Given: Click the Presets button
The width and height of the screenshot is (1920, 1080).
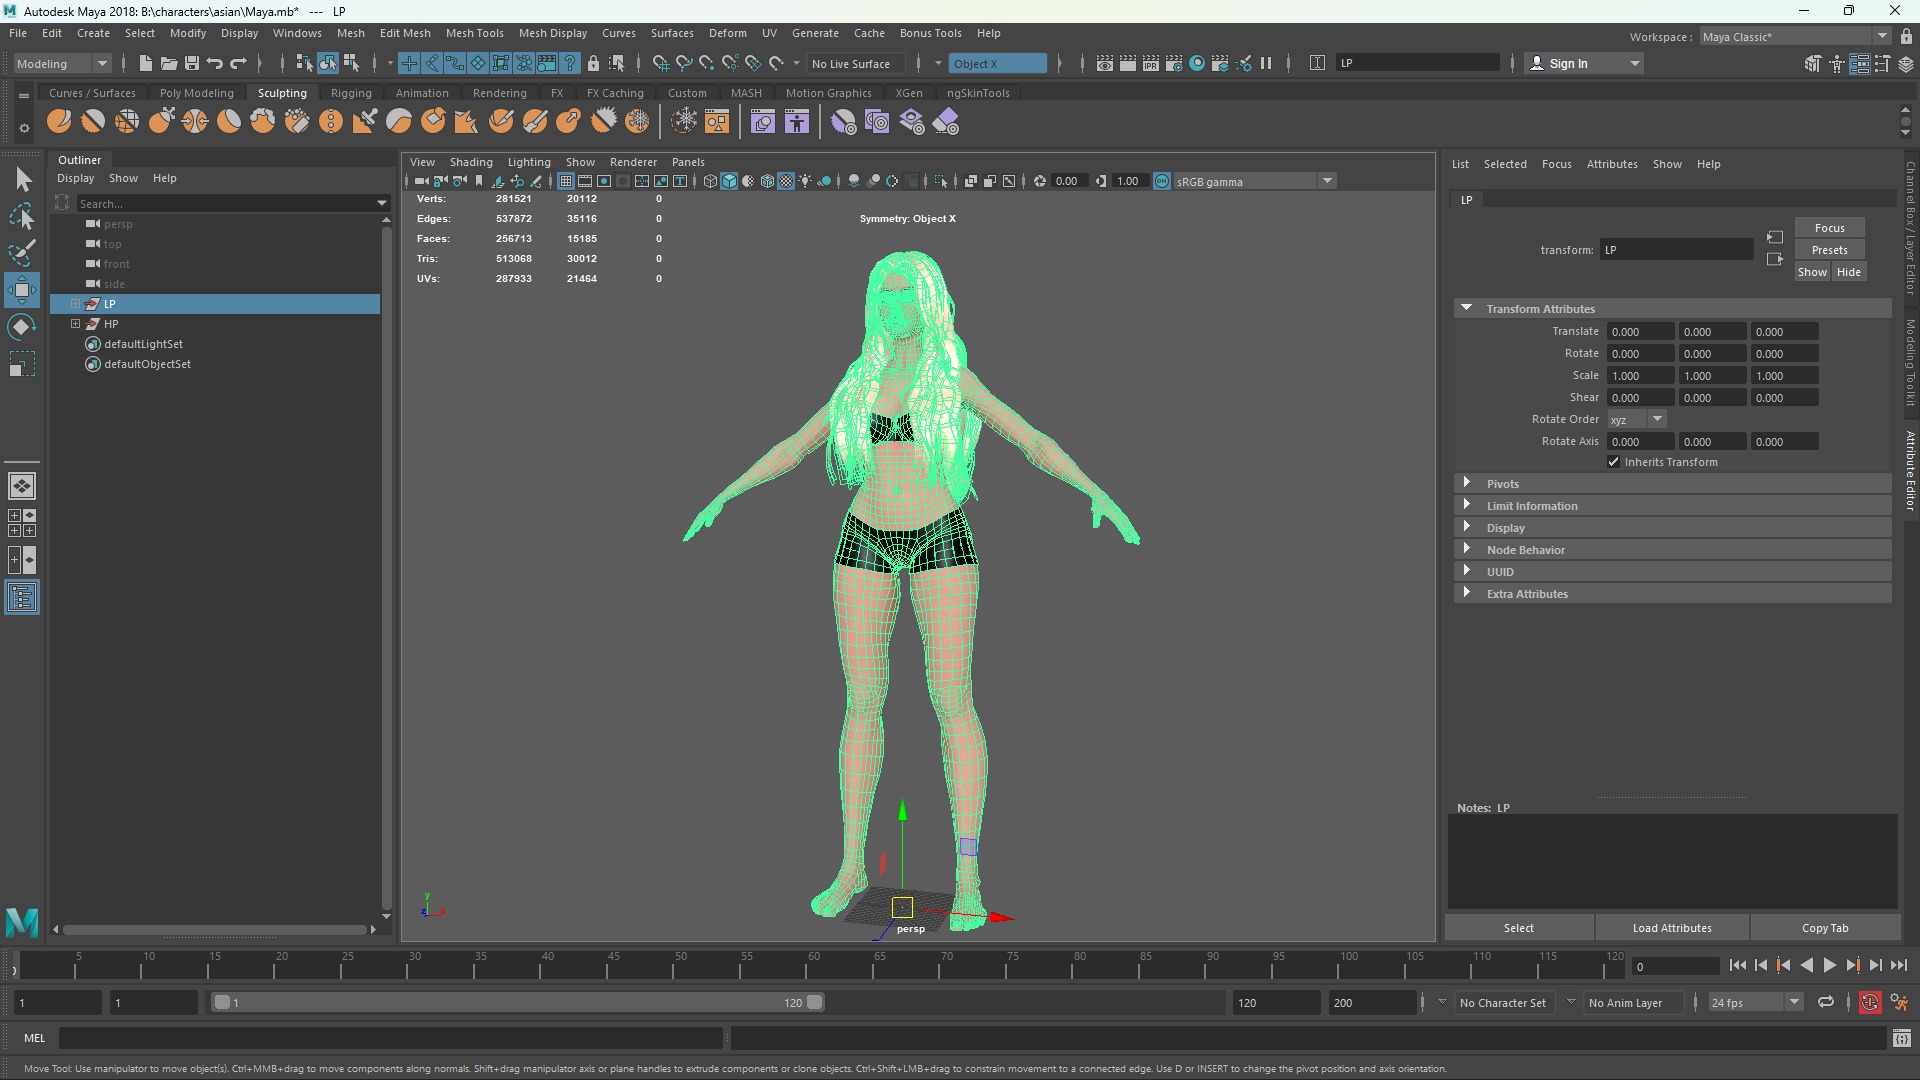Looking at the screenshot, I should tap(1829, 250).
